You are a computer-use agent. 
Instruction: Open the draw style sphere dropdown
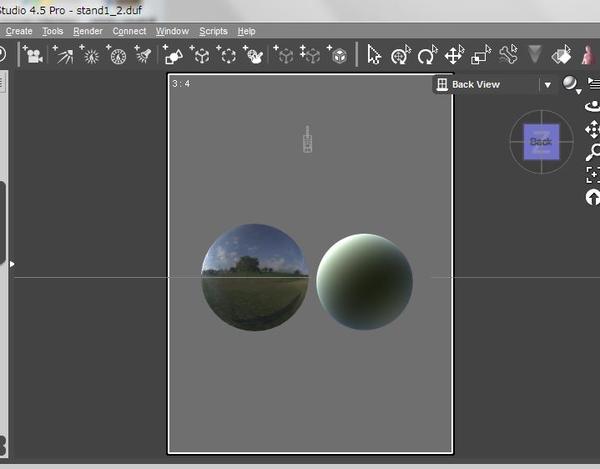(571, 84)
